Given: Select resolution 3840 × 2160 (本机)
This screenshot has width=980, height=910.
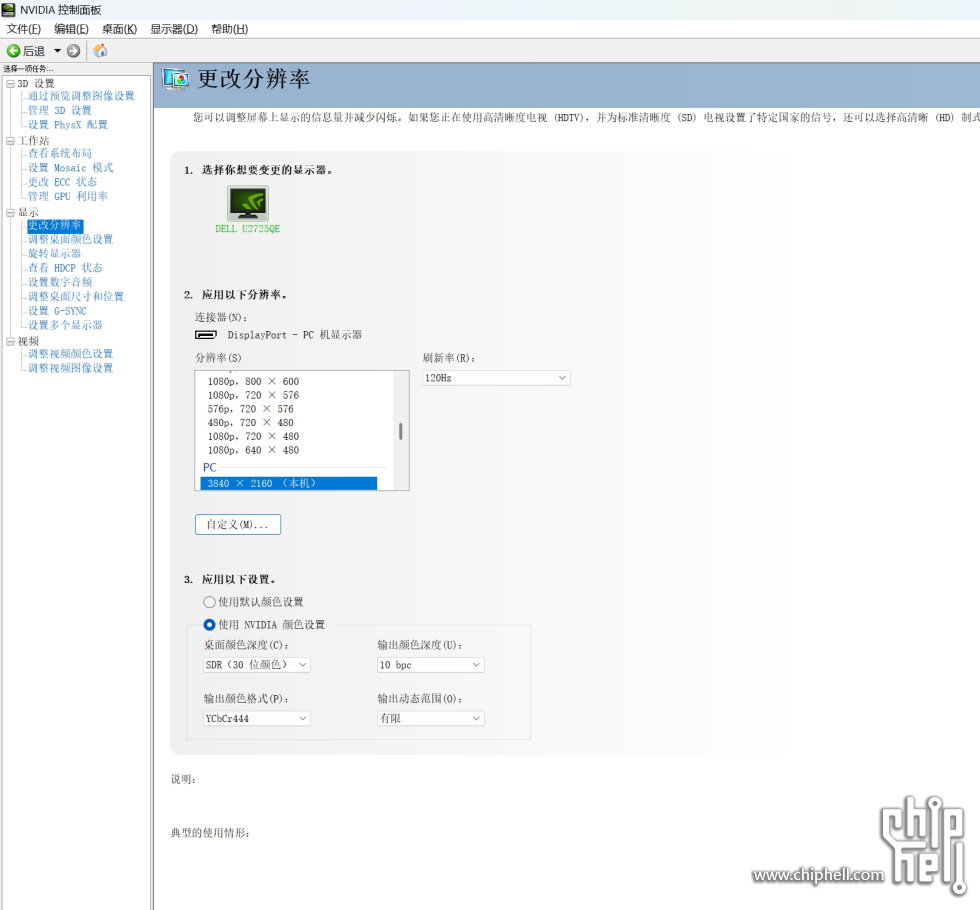Looking at the screenshot, I should (289, 483).
